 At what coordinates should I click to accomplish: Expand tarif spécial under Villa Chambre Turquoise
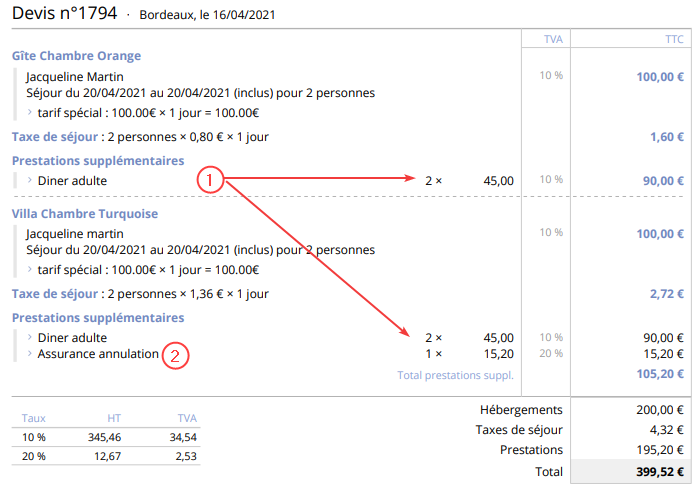click(30, 269)
